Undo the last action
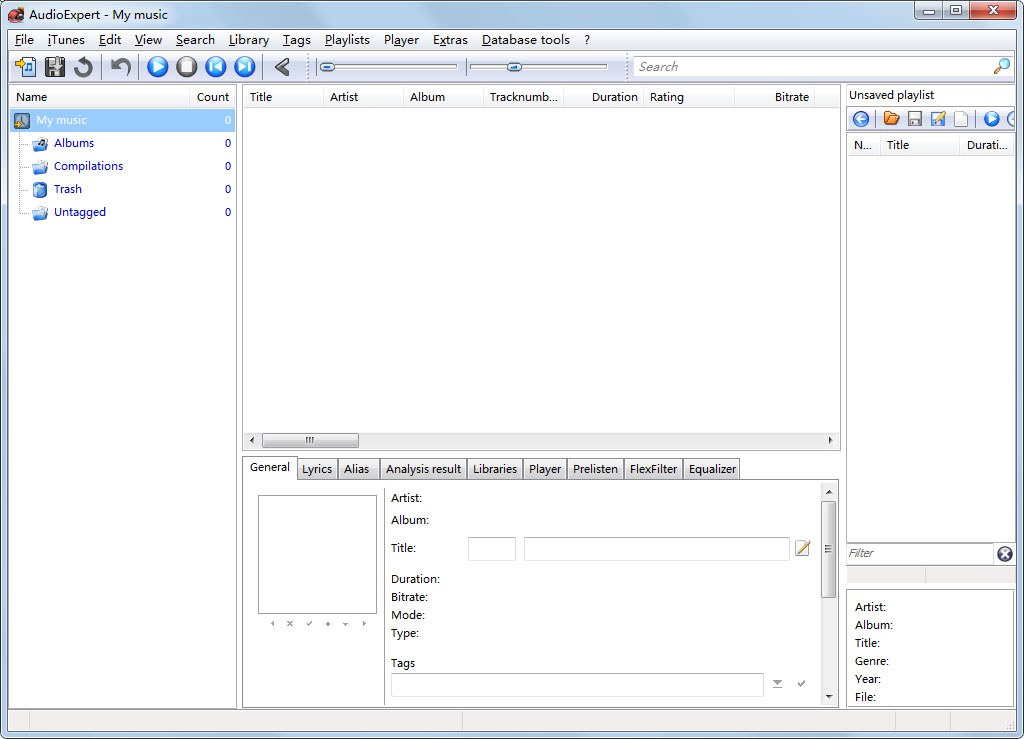The width and height of the screenshot is (1024, 739). coord(119,66)
